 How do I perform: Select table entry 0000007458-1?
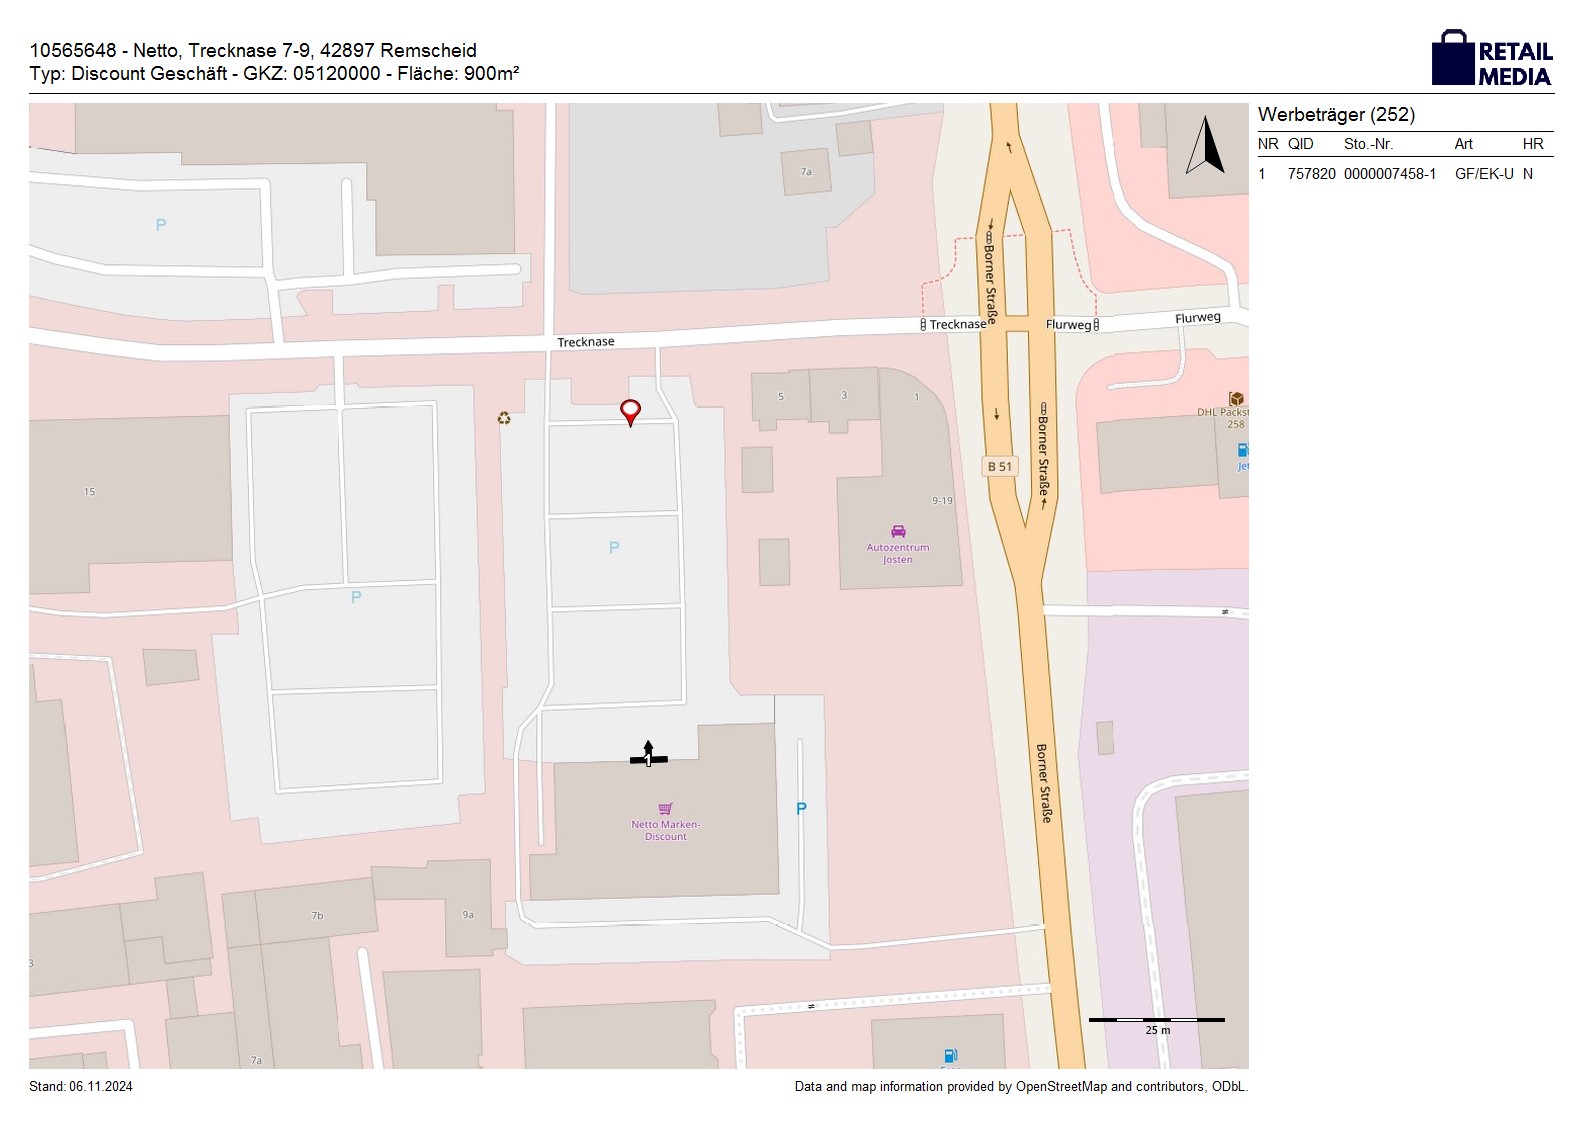(1389, 174)
